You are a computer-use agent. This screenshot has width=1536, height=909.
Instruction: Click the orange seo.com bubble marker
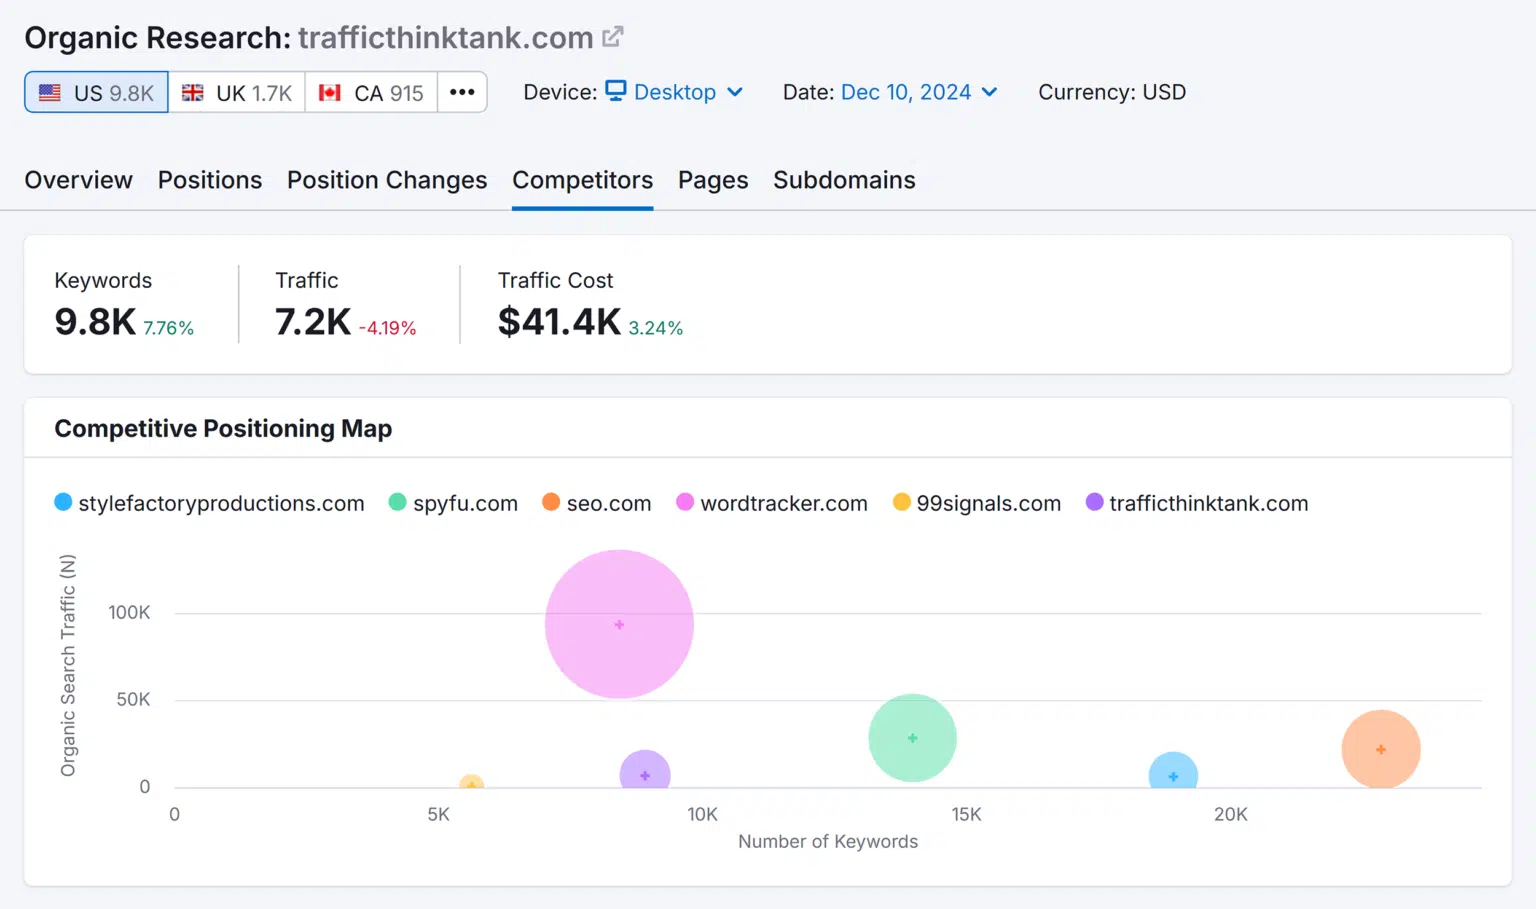coord(1381,748)
